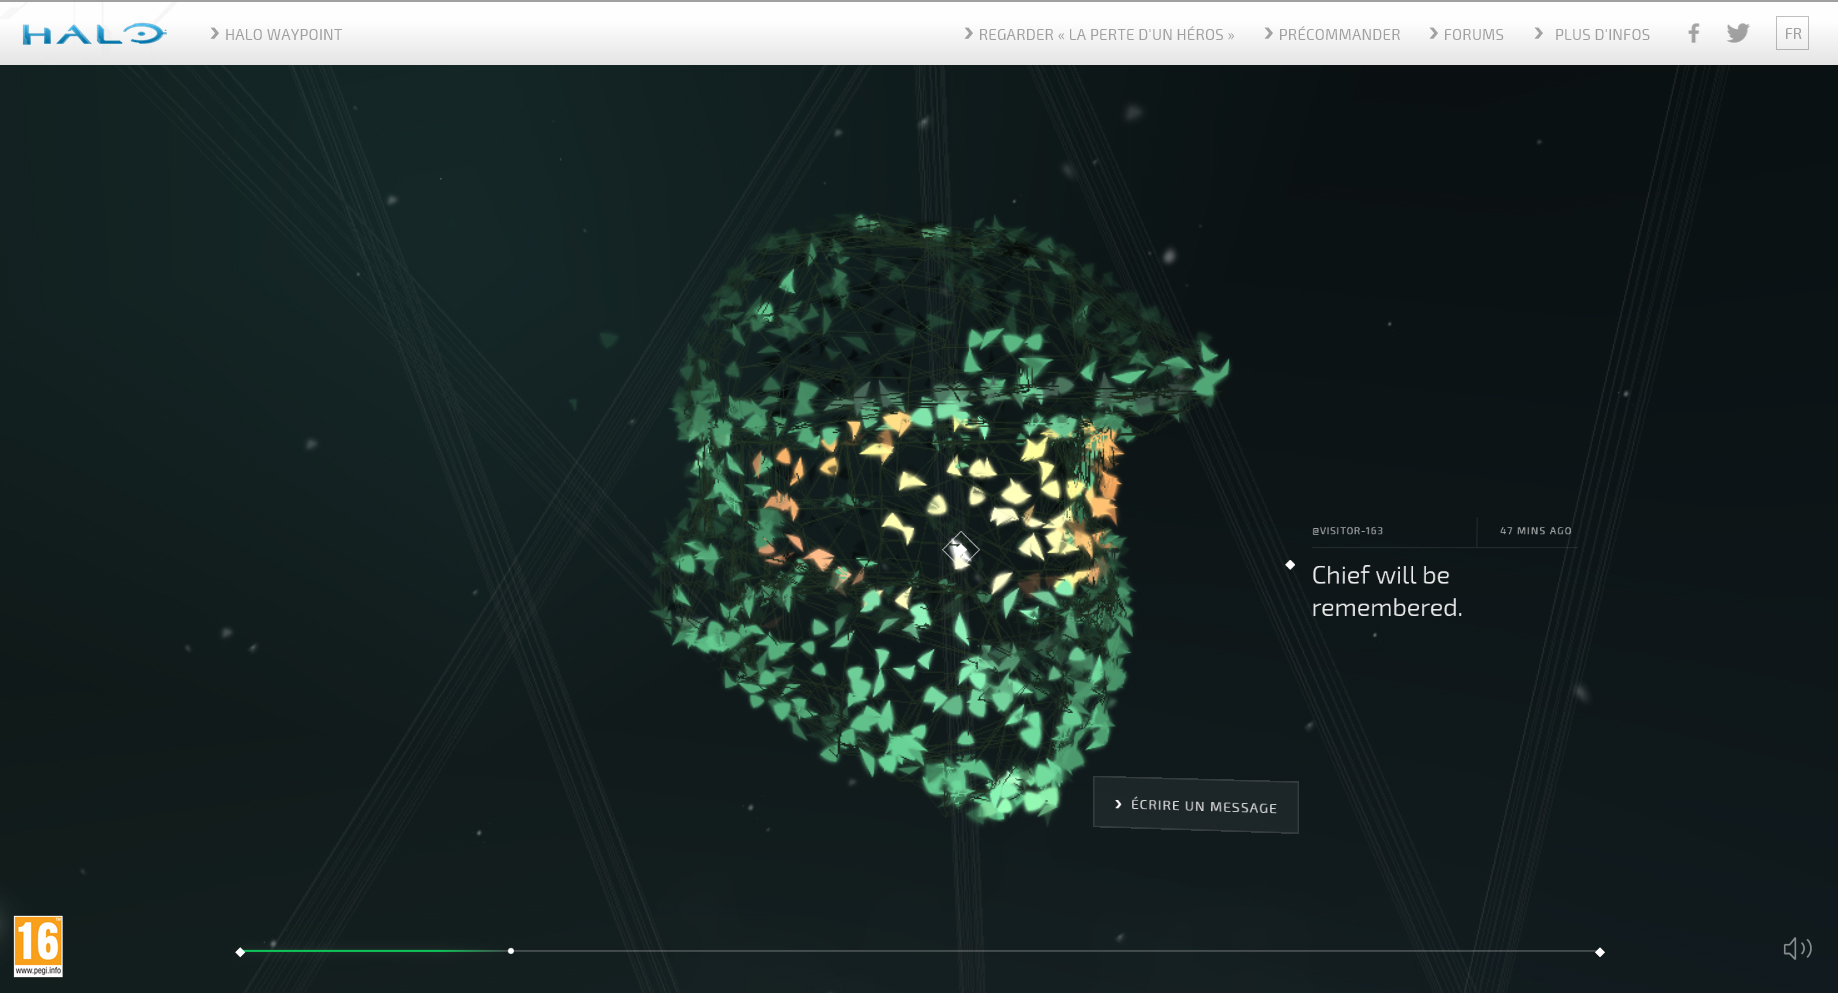Go to Précommander
This screenshot has height=993, width=1838.
tap(1338, 35)
